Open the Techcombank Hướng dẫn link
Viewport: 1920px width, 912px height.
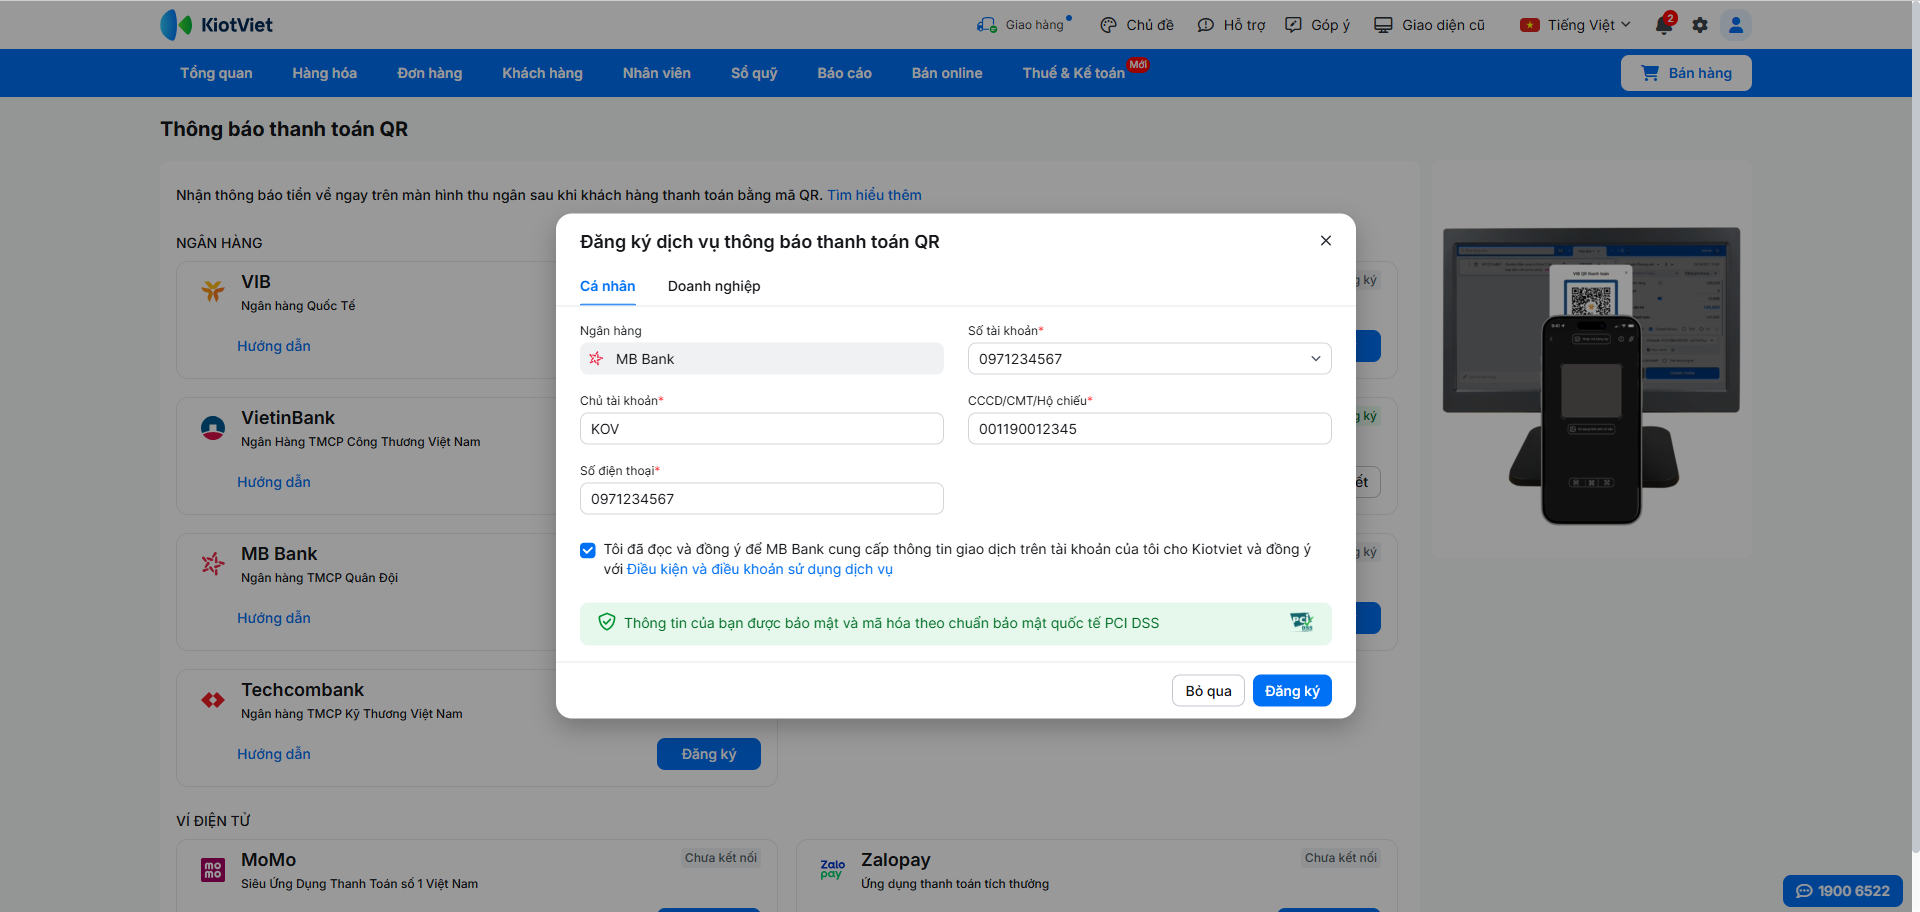pyautogui.click(x=274, y=754)
